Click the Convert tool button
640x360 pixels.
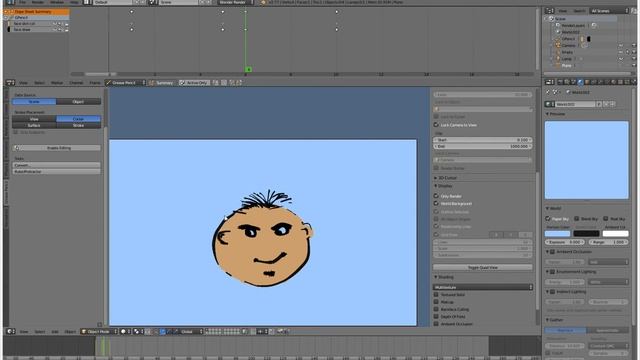tap(57, 165)
